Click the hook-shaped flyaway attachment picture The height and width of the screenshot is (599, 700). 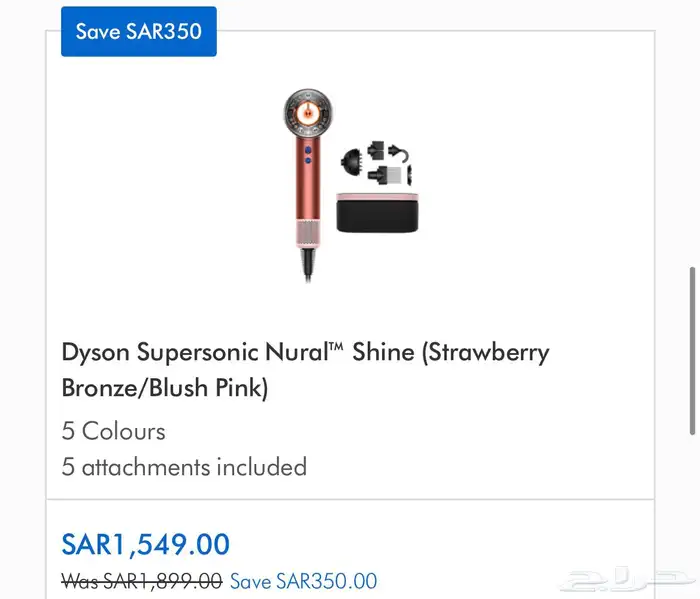coord(400,154)
